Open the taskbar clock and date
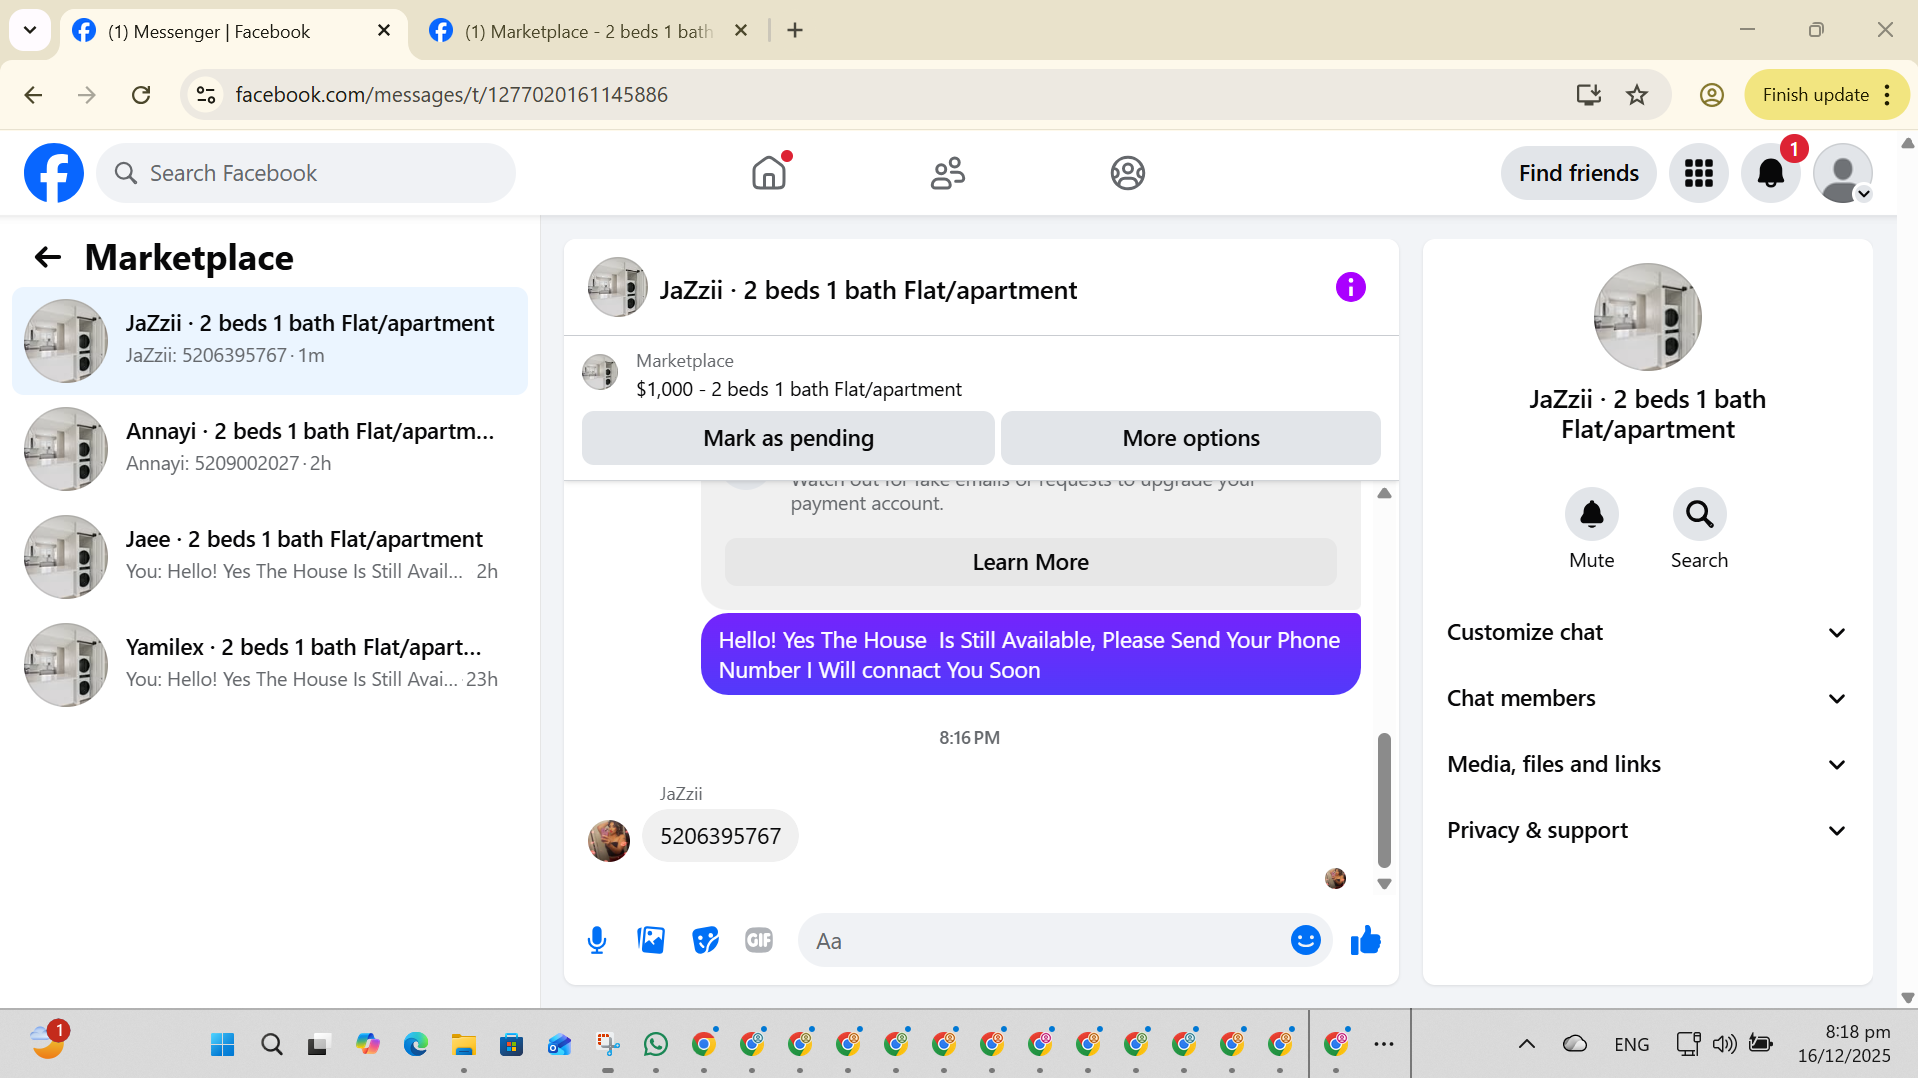This screenshot has height=1078, width=1918. (1844, 1044)
